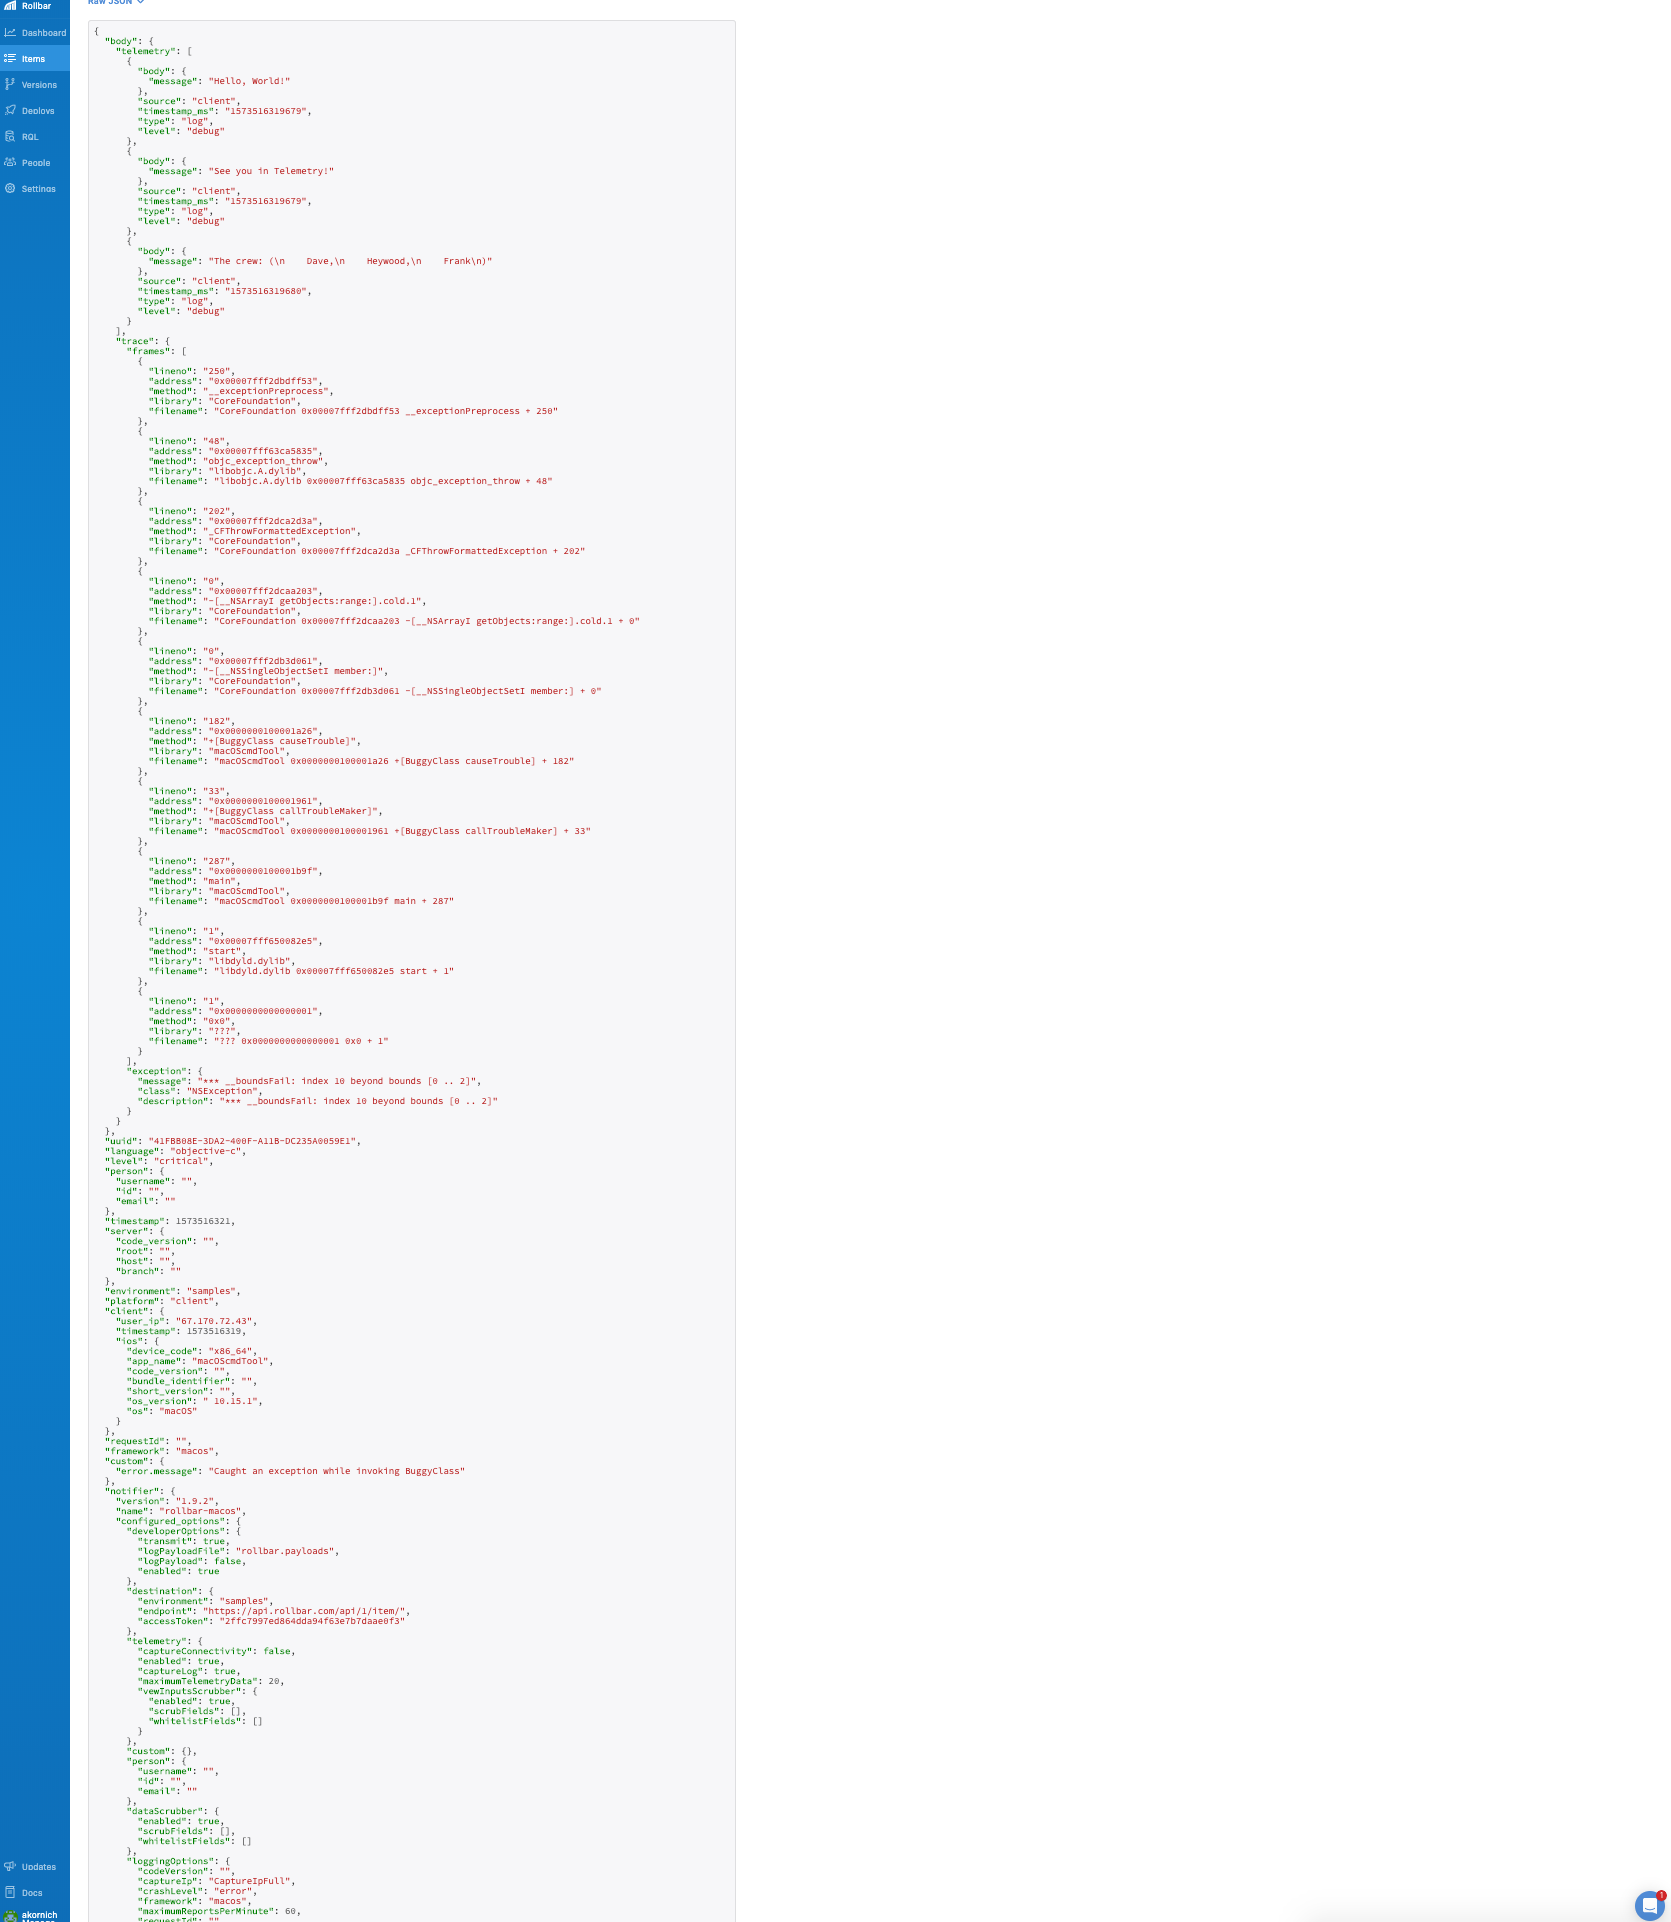The width and height of the screenshot is (1671, 1922).
Task: Open Settings using the gear icon
Action: 10,188
